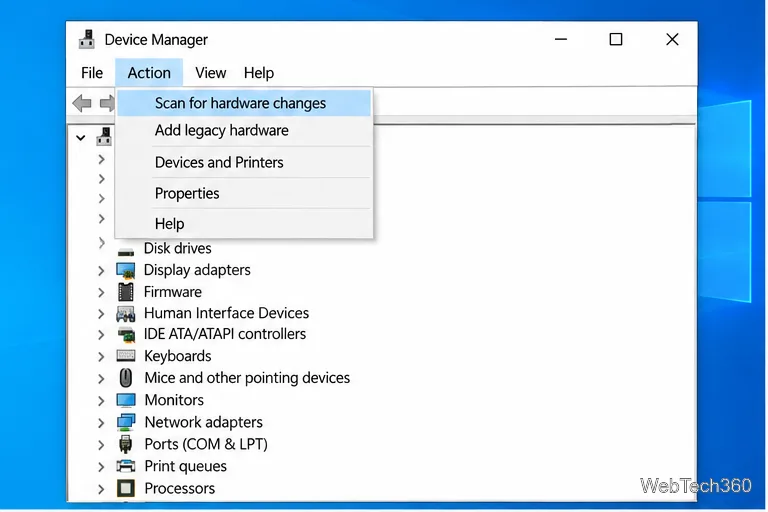Minimize the Device Manager window
Screen dimensions: 768x512
pos(561,39)
